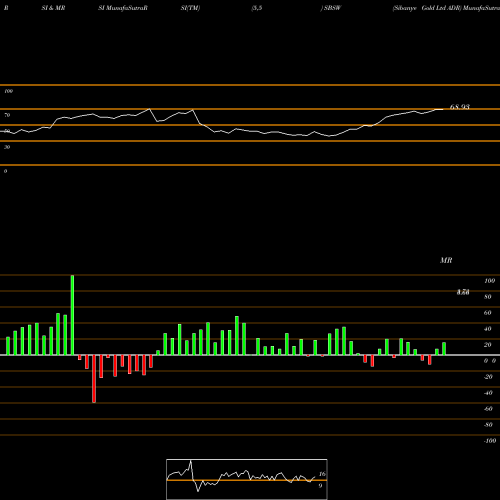Click the MR label above the histogram

446,260
